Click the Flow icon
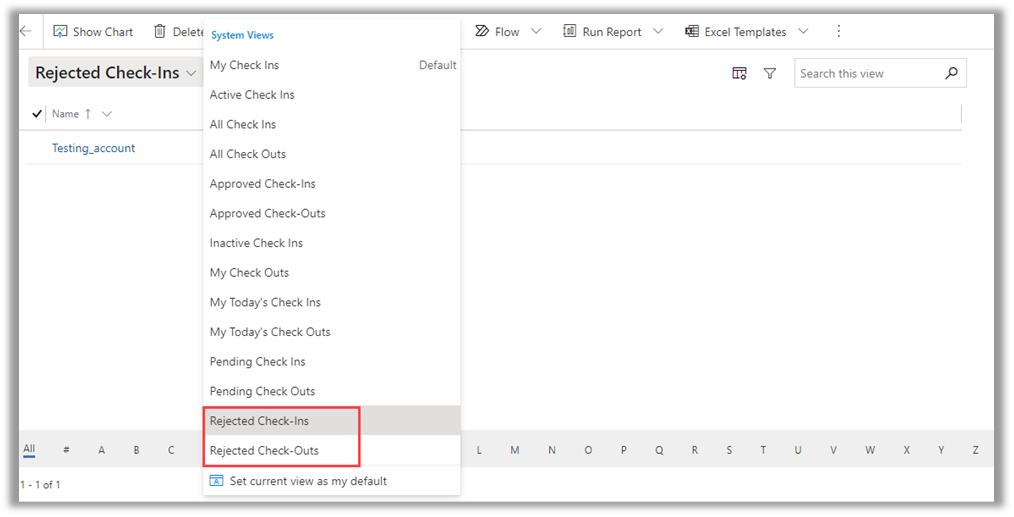The width and height of the screenshot is (1014, 517). click(482, 32)
